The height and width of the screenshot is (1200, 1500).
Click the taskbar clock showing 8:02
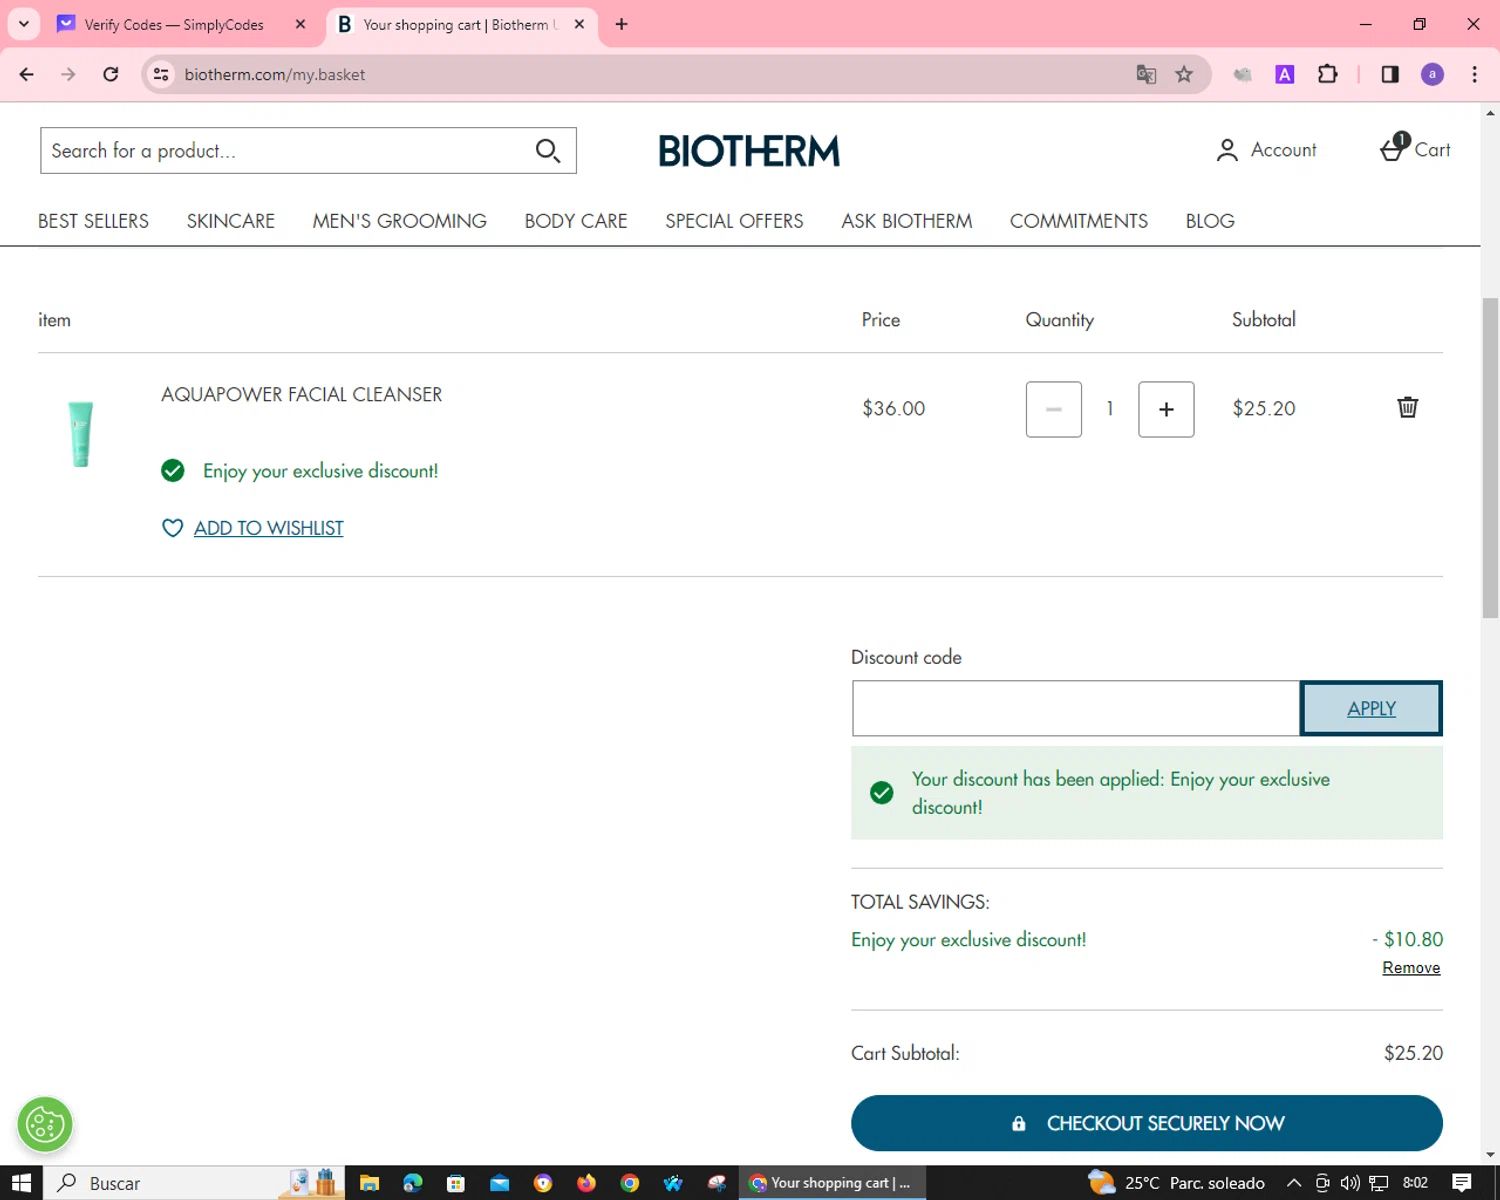(x=1415, y=1183)
